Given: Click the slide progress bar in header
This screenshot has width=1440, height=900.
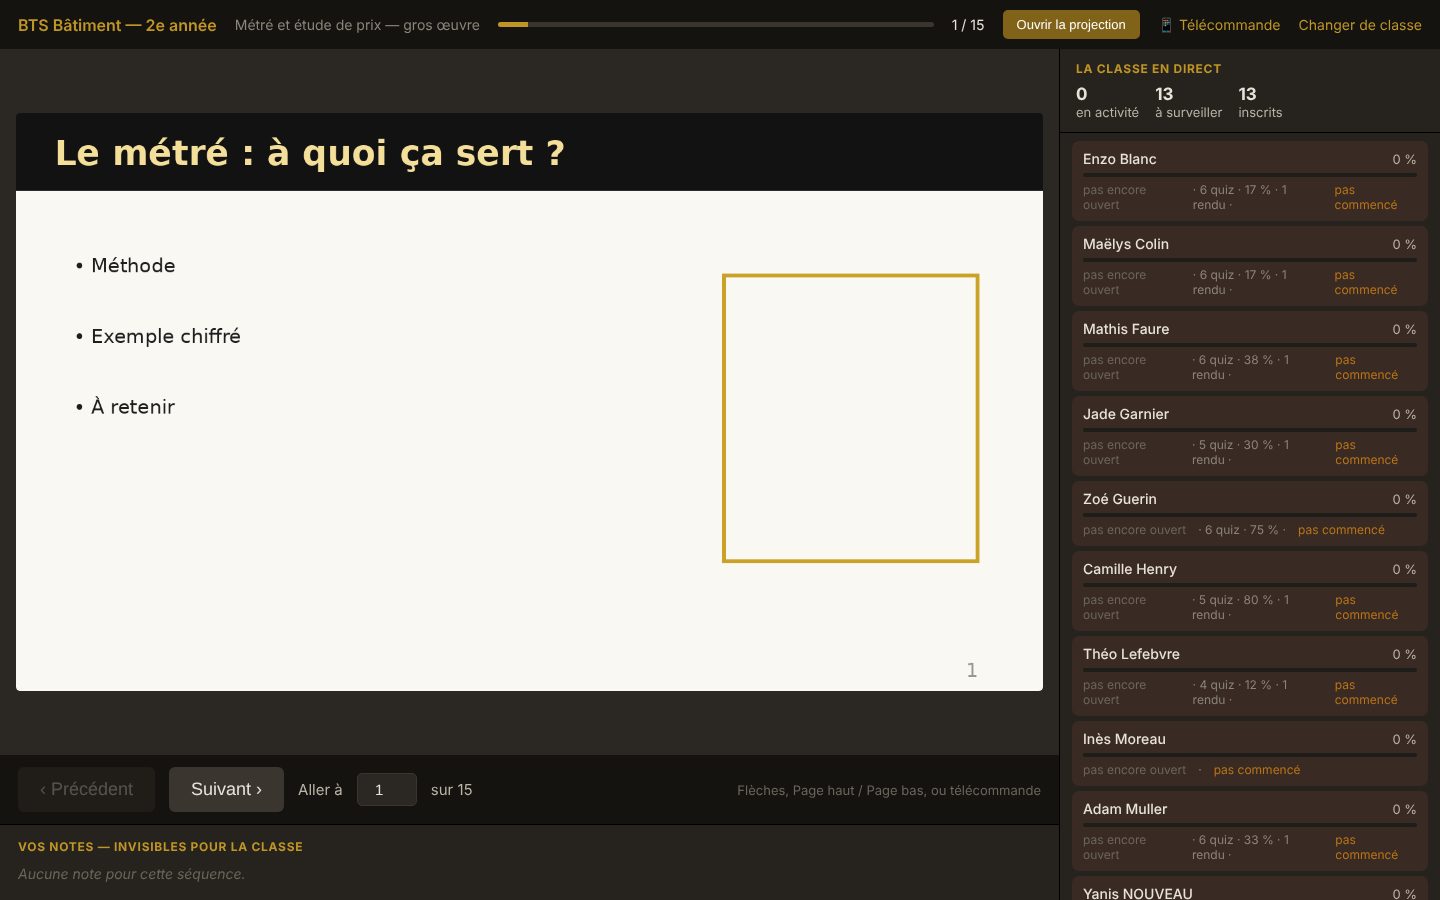Looking at the screenshot, I should click(716, 25).
